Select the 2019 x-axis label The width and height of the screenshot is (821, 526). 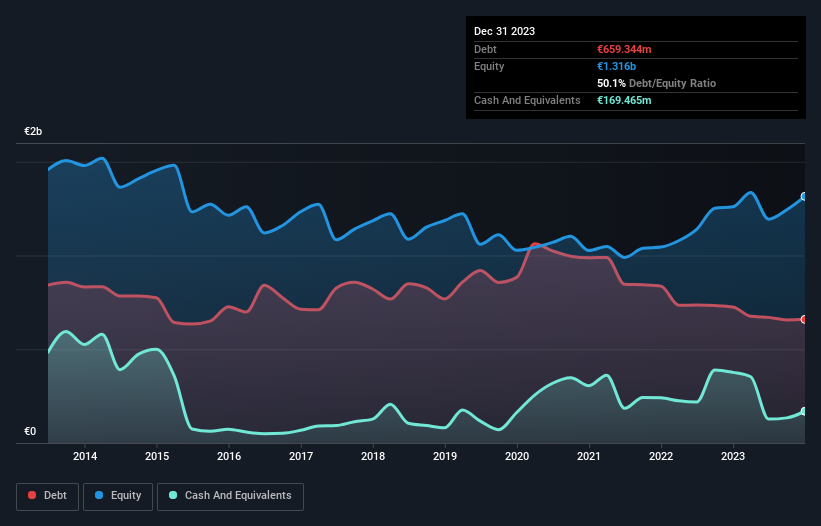click(x=445, y=456)
